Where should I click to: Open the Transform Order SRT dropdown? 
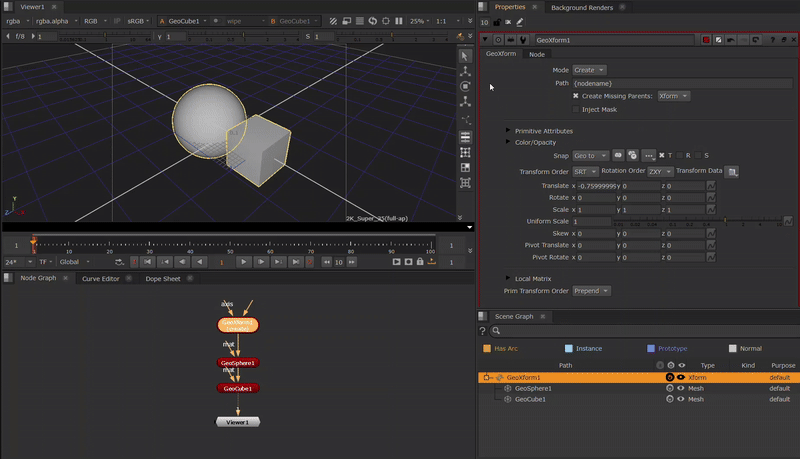(585, 171)
